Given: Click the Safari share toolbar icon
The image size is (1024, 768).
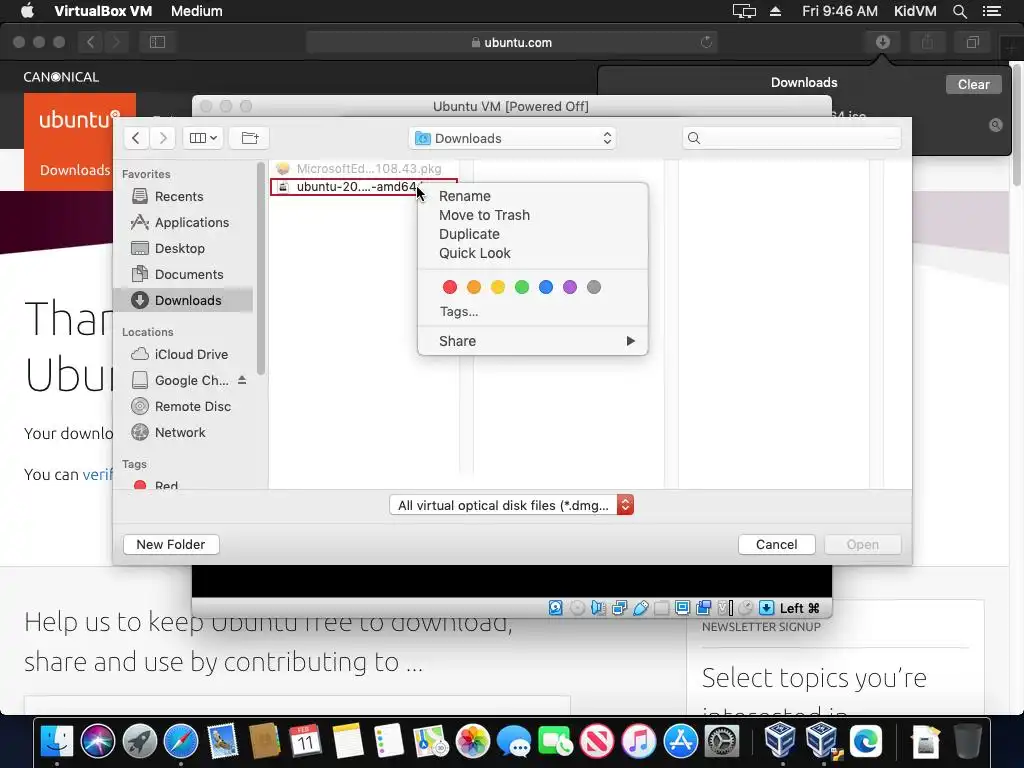Looking at the screenshot, I should click(927, 42).
